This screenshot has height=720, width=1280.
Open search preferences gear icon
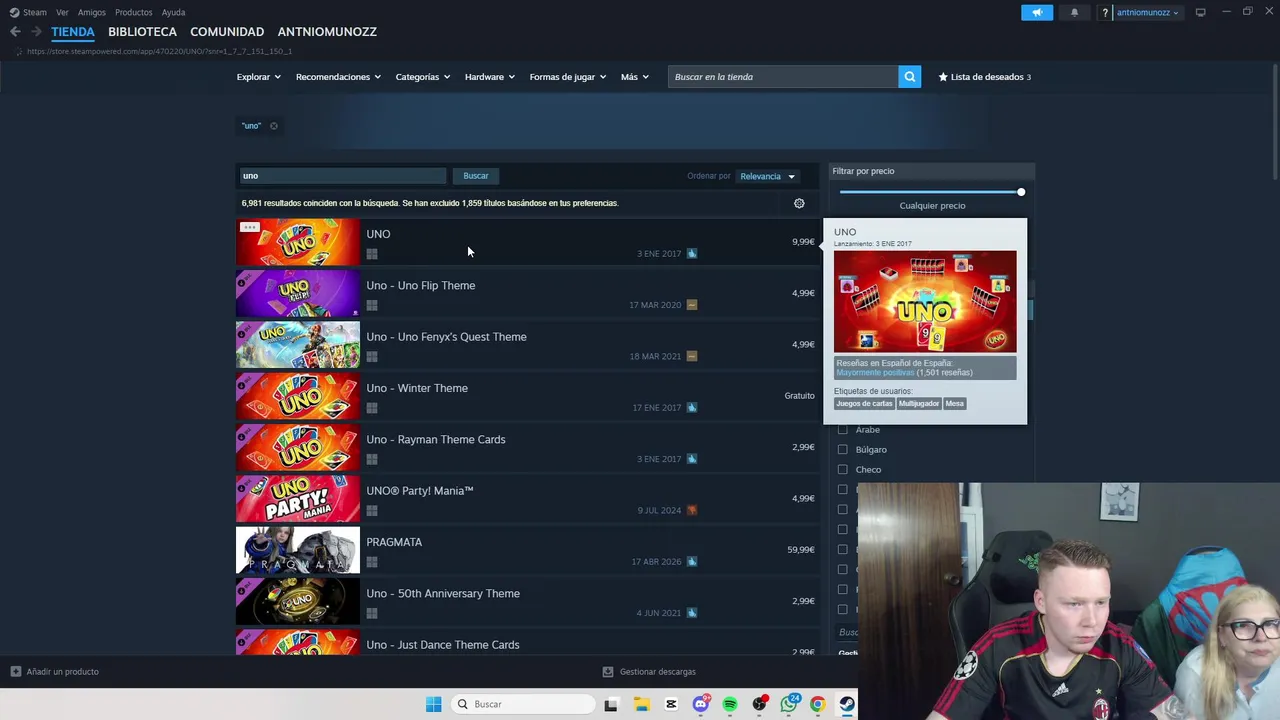click(x=799, y=203)
